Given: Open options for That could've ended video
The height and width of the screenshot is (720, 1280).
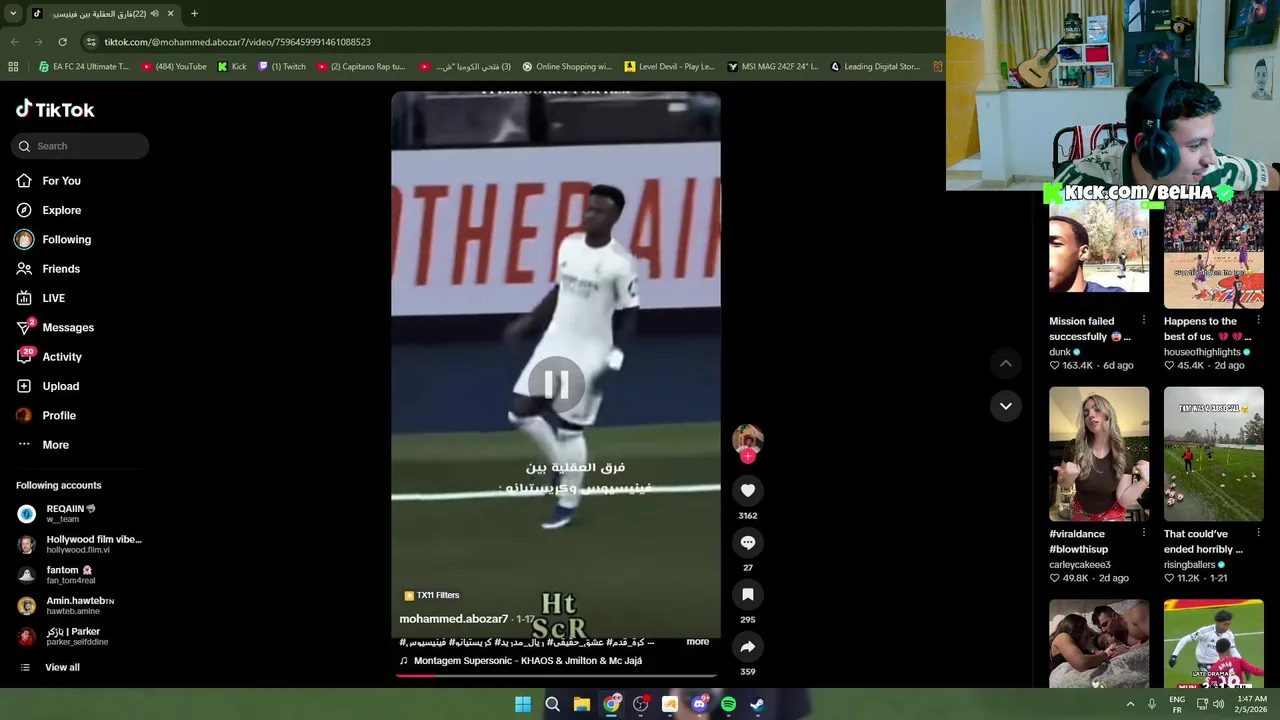Looking at the screenshot, I should 1258,534.
